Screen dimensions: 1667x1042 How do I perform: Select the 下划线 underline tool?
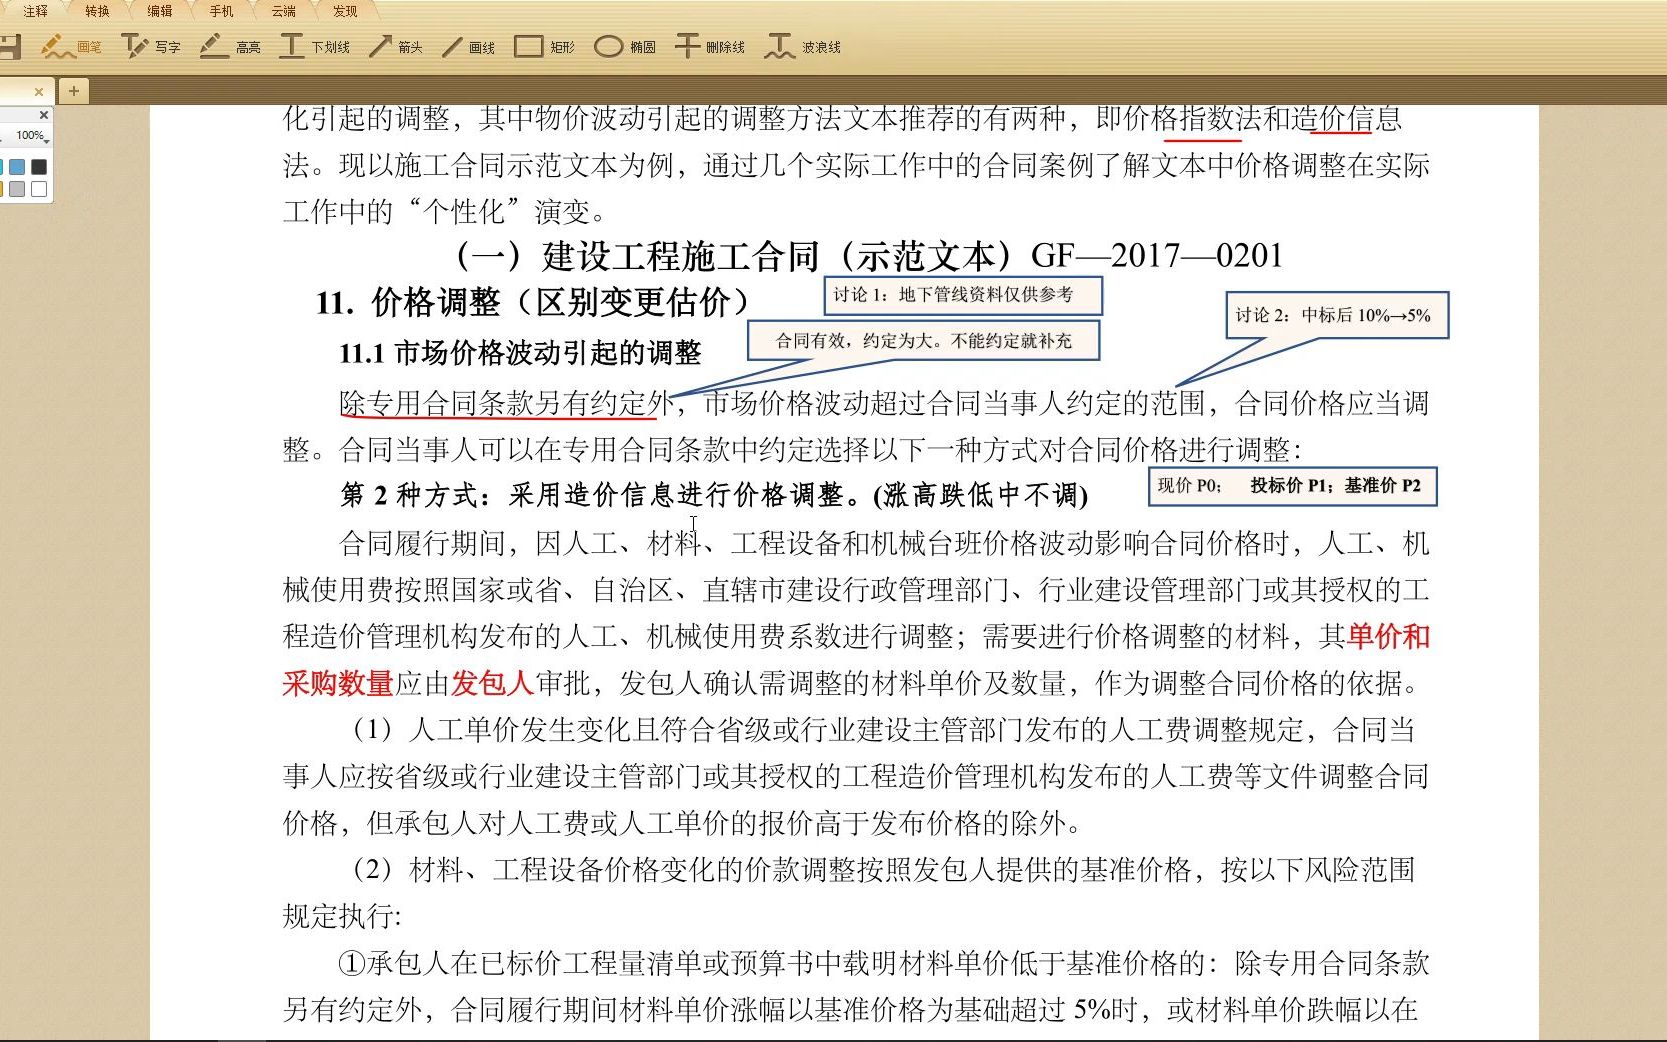pyautogui.click(x=315, y=47)
